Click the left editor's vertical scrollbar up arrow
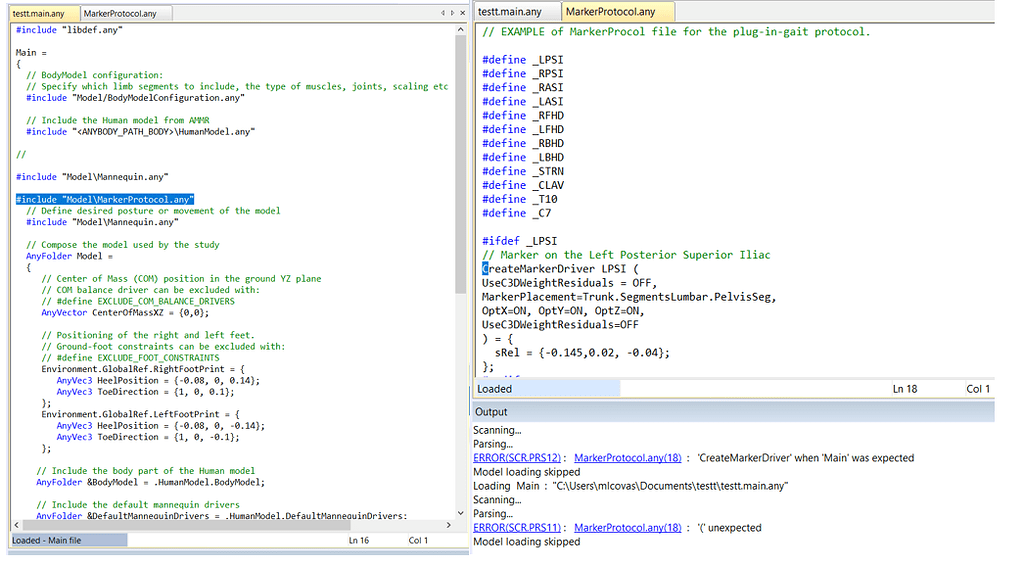The height and width of the screenshot is (566, 1024). (x=461, y=29)
